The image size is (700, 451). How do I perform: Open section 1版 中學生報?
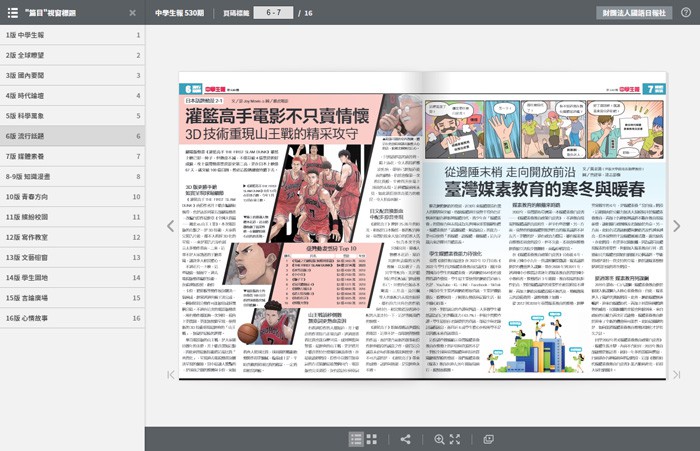[x=70, y=35]
